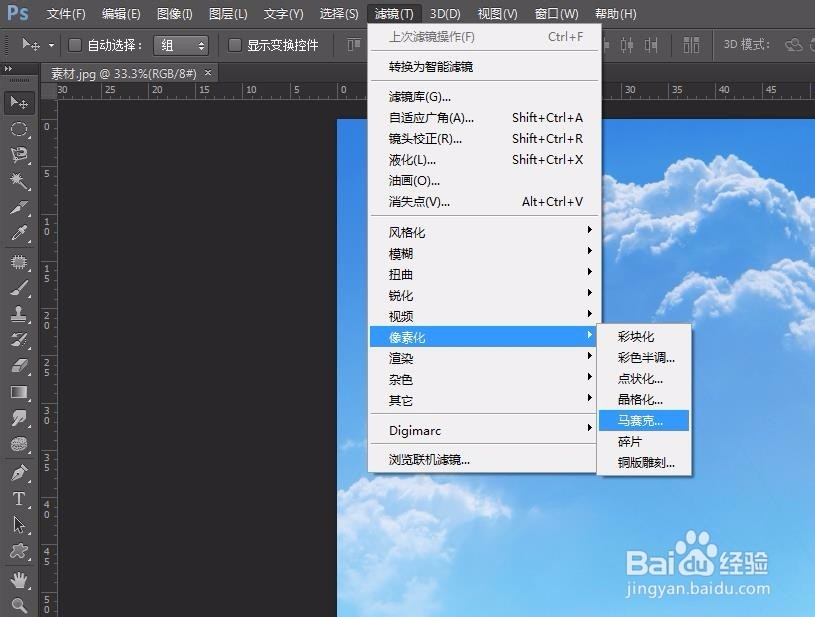
Task: Click the 3D mode rotate icon
Action: (793, 45)
